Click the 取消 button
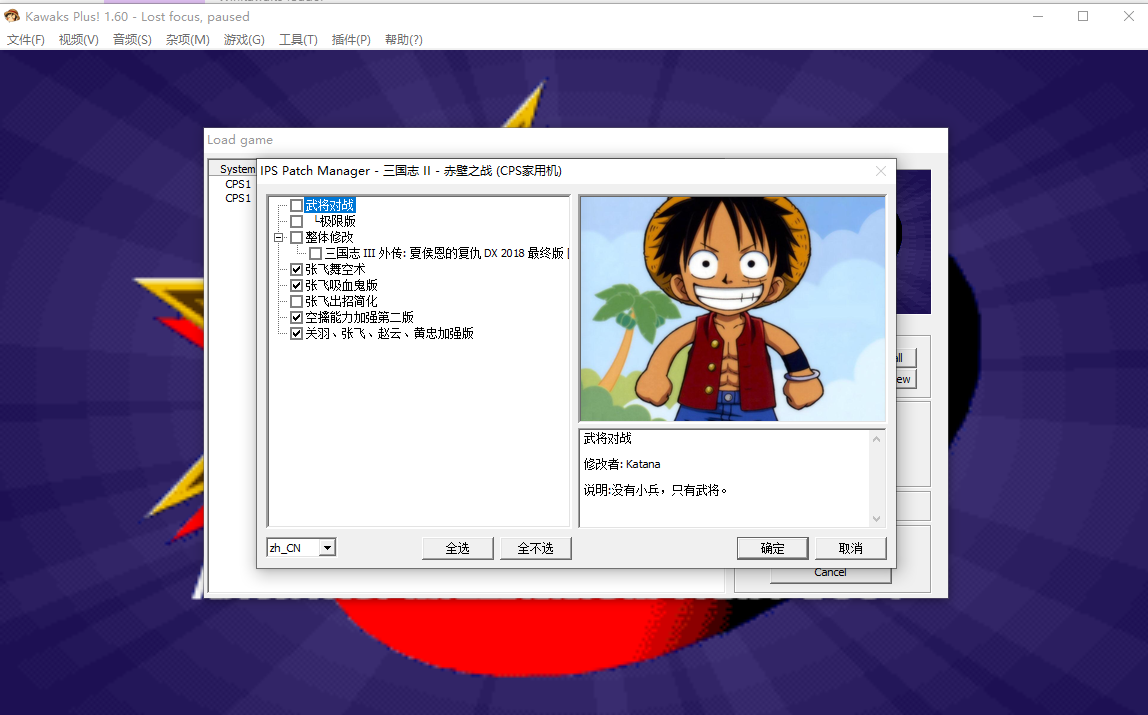The image size is (1148, 715). click(x=851, y=548)
